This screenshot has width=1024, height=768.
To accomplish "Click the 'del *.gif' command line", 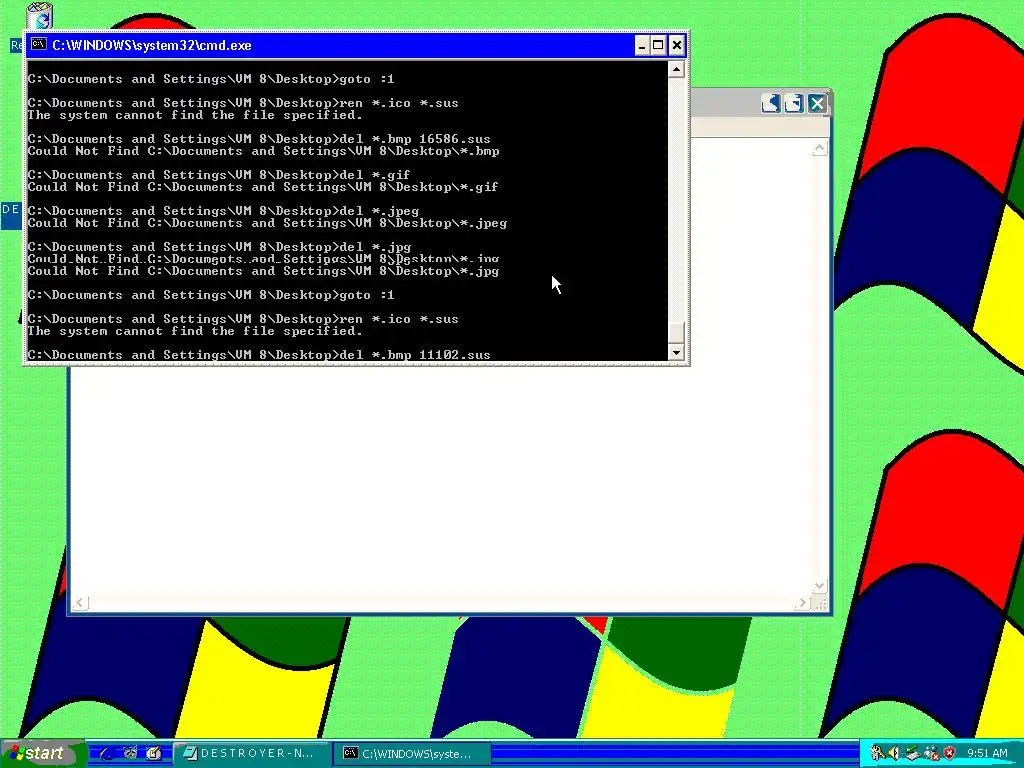I will pos(219,174).
